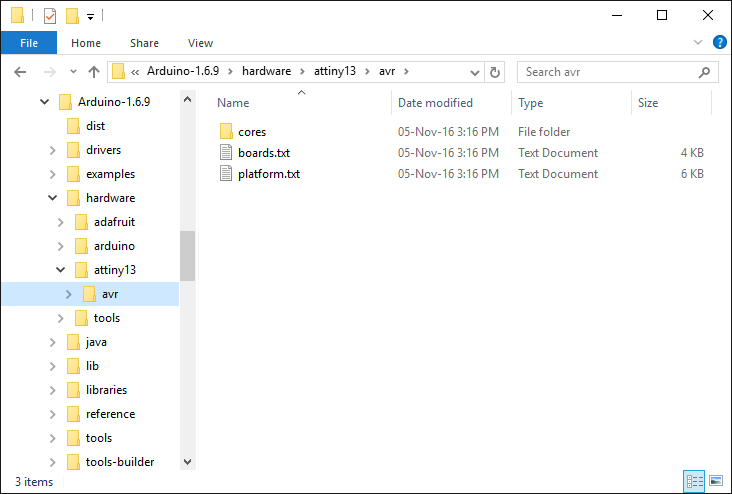Click navigation pane scroll up arrow
The width and height of the screenshot is (732, 494).
click(187, 99)
